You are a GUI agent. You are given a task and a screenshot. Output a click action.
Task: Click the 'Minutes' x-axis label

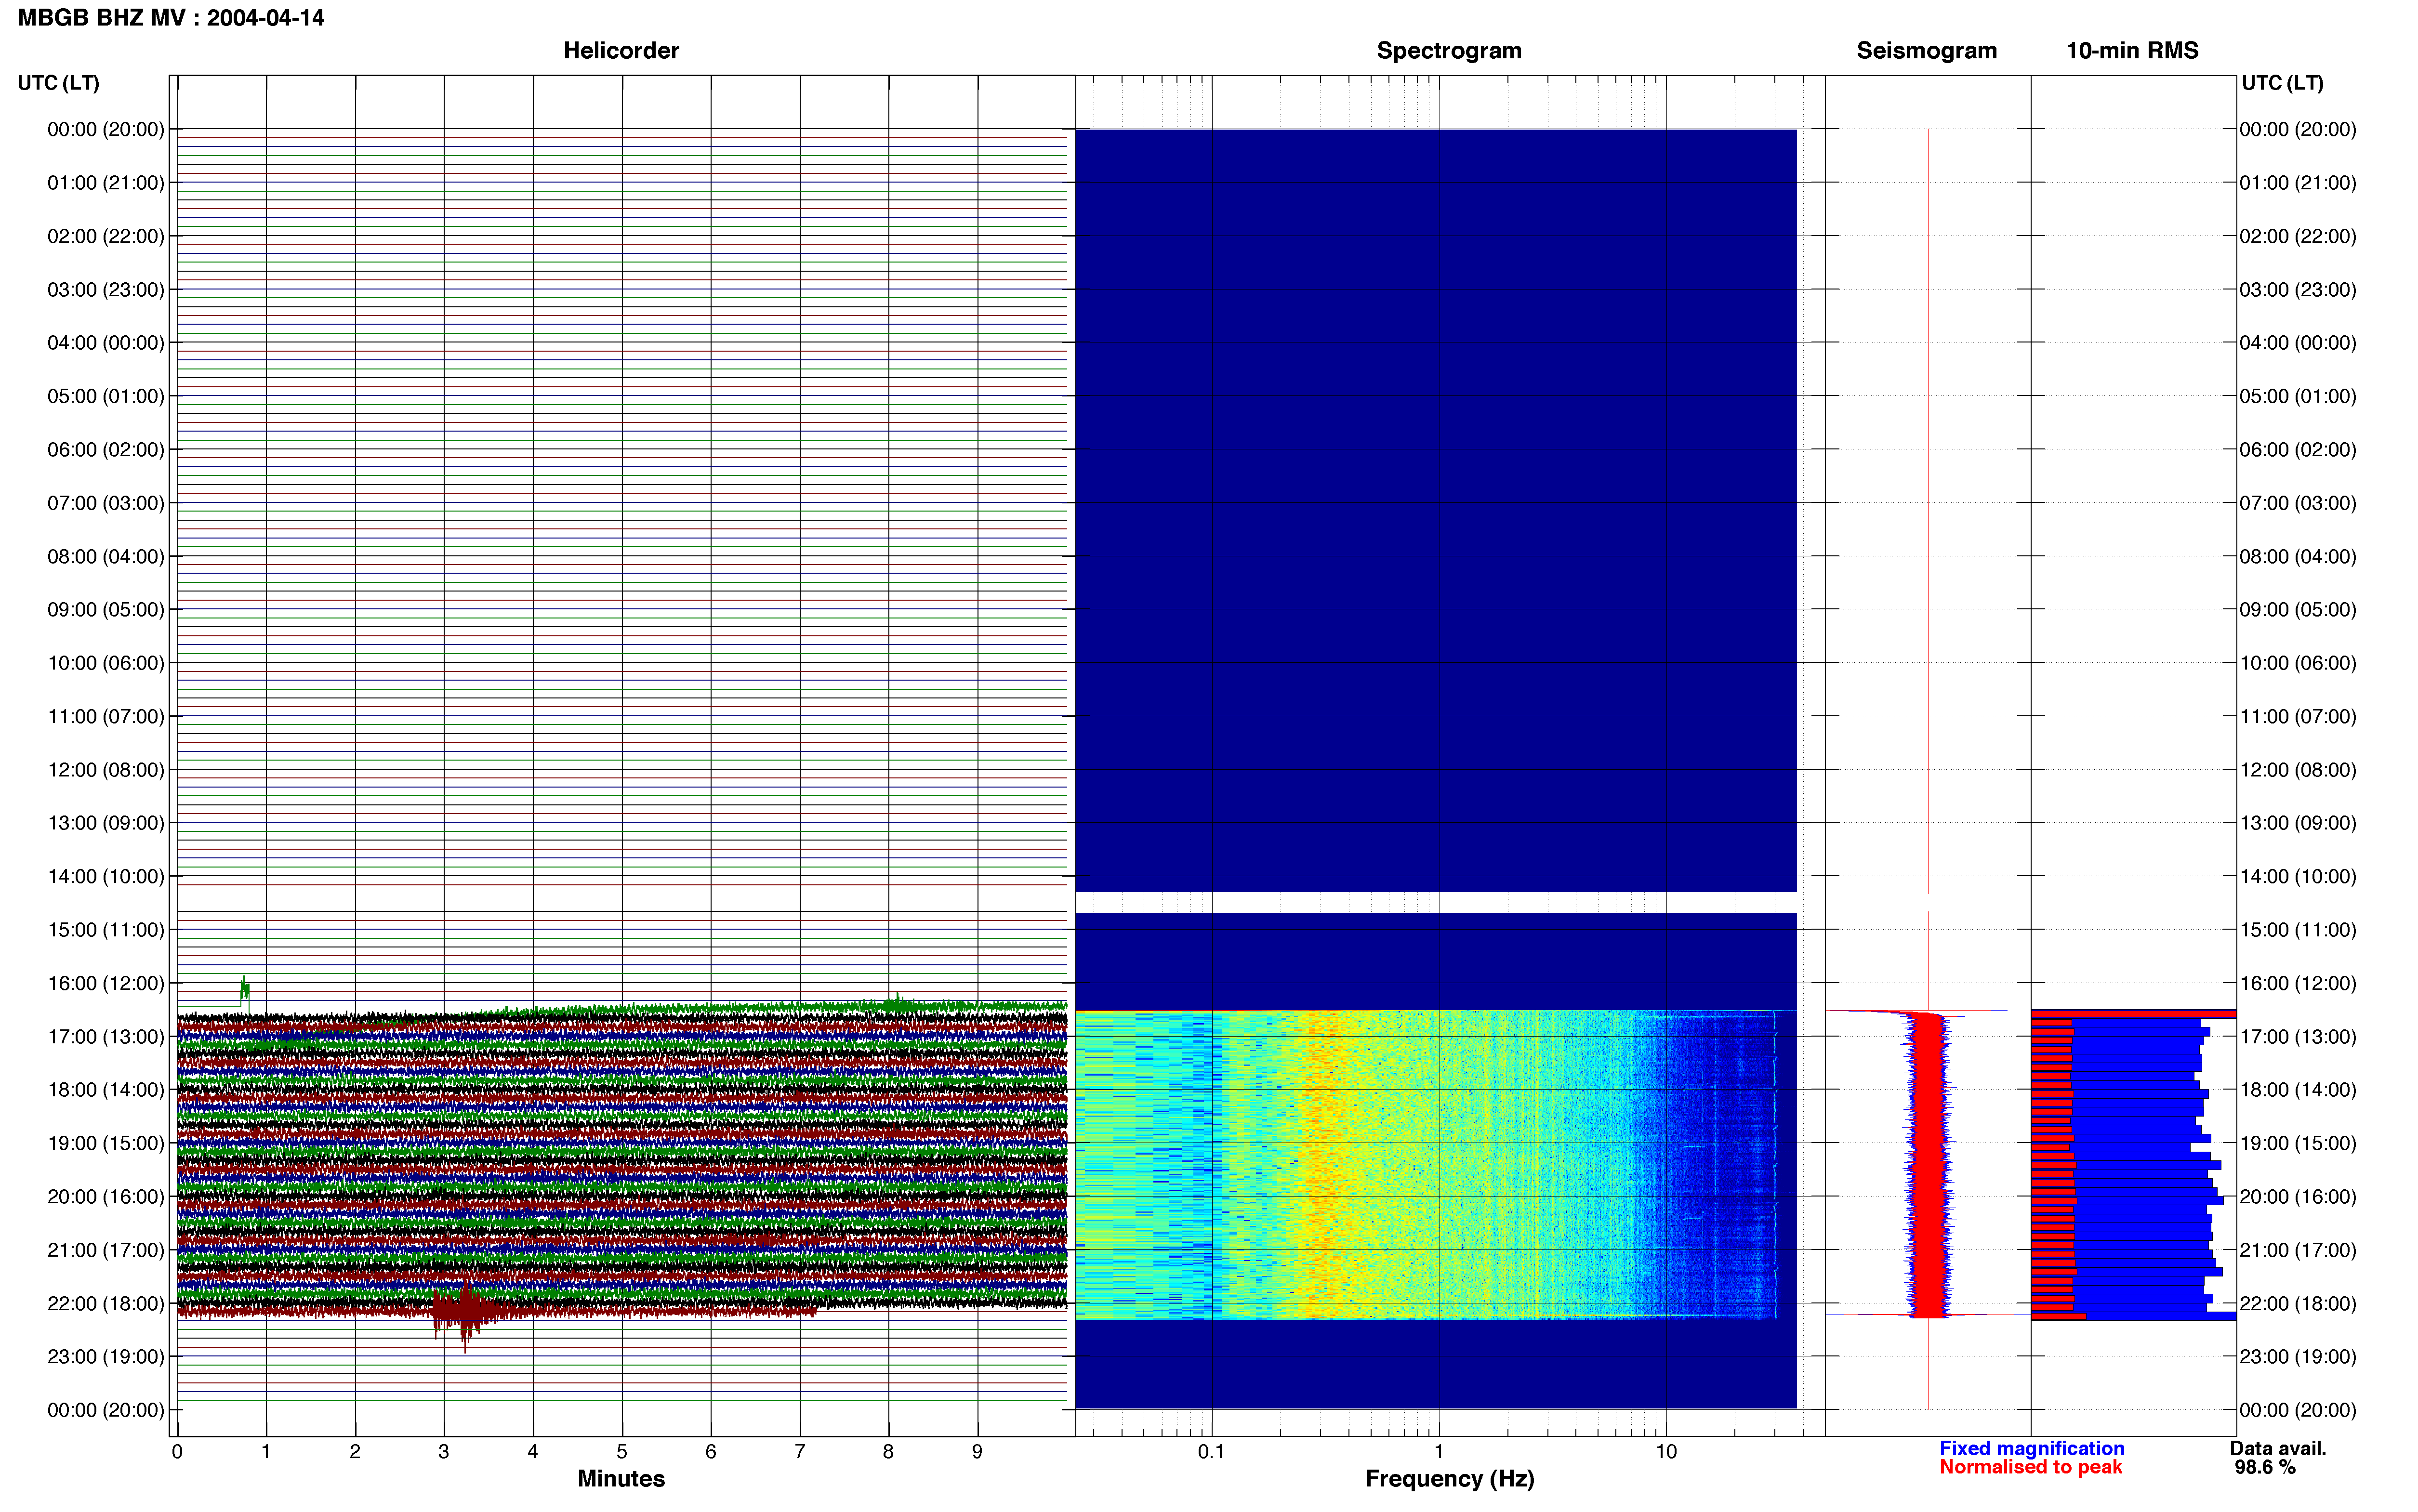(x=621, y=1478)
